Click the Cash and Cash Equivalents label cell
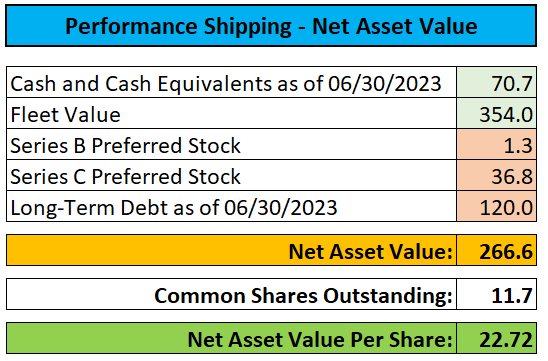The height and width of the screenshot is (361, 548). (x=231, y=82)
